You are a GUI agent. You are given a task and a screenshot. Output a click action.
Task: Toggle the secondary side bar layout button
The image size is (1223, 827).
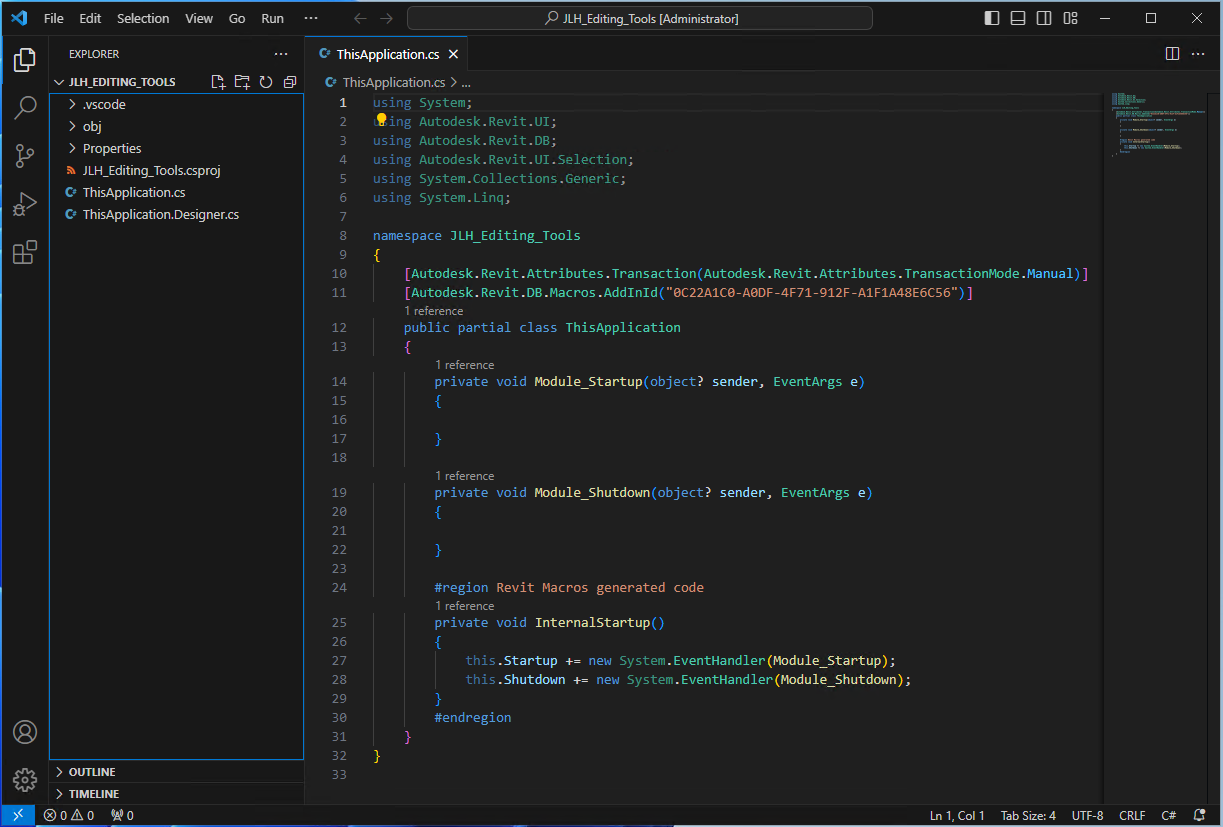(x=1044, y=18)
